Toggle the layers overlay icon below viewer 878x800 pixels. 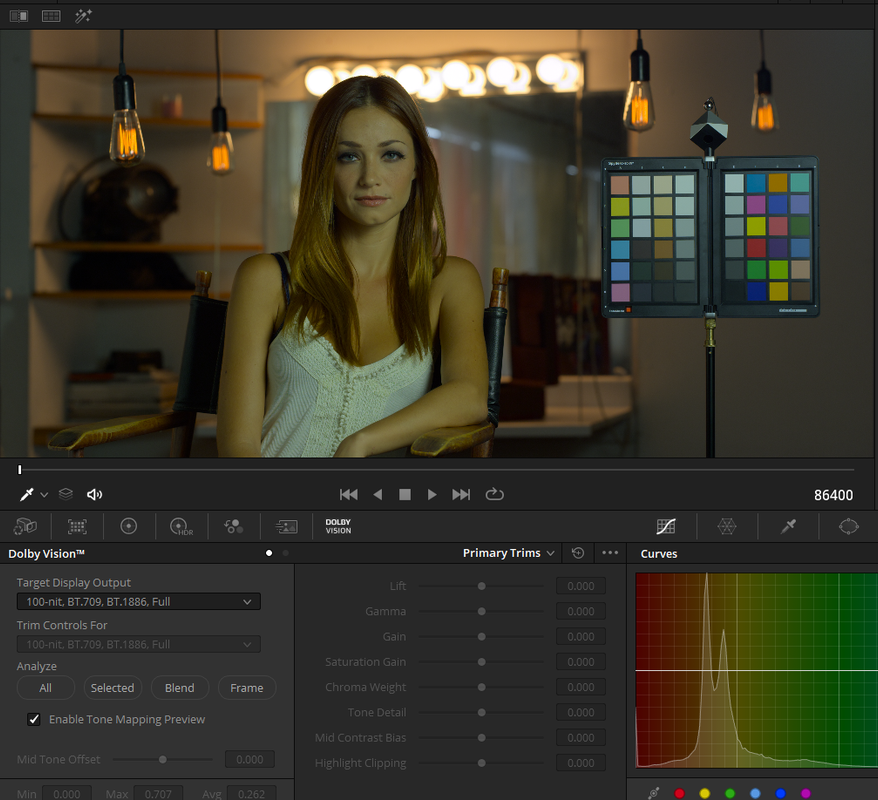[x=66, y=494]
